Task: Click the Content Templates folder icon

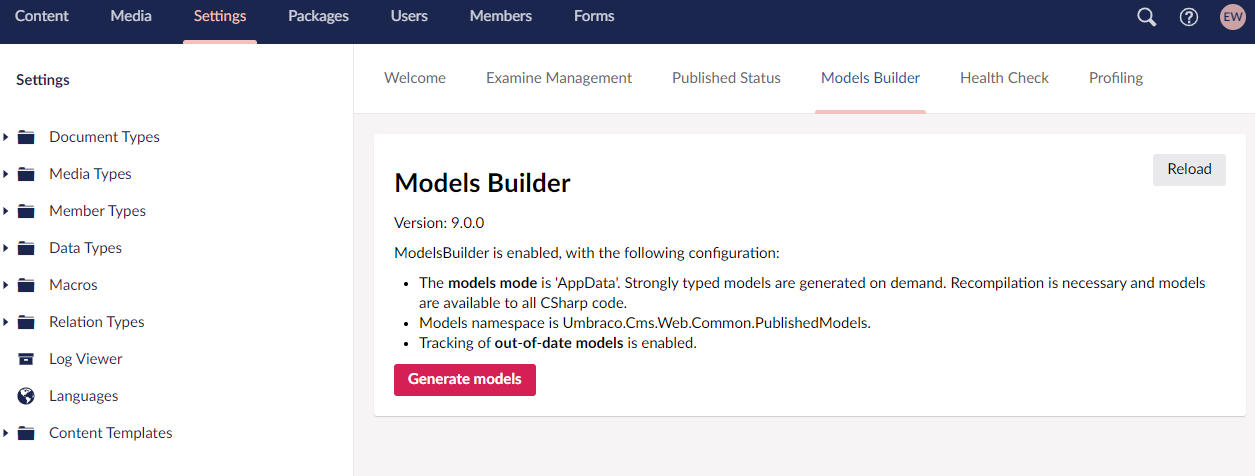Action: click(27, 433)
